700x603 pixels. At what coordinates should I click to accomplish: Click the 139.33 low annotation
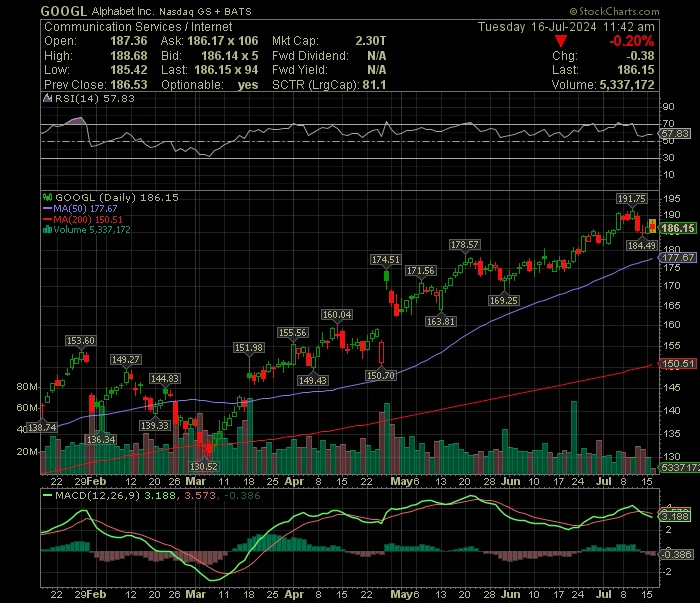point(154,425)
